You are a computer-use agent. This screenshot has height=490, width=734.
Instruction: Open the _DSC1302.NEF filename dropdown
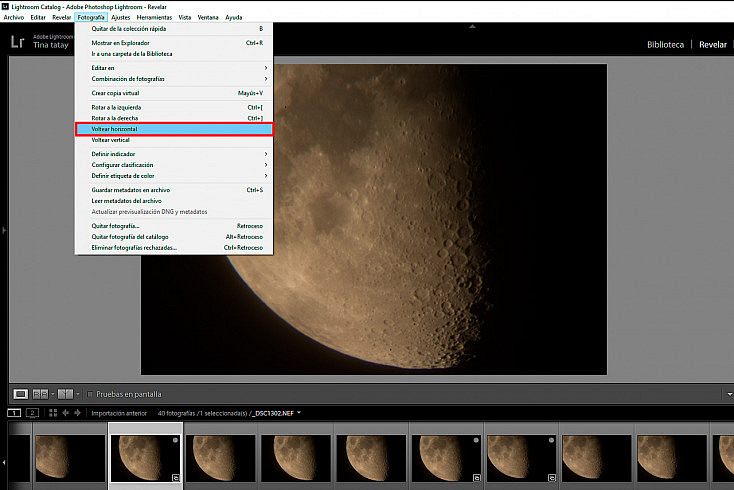299,413
